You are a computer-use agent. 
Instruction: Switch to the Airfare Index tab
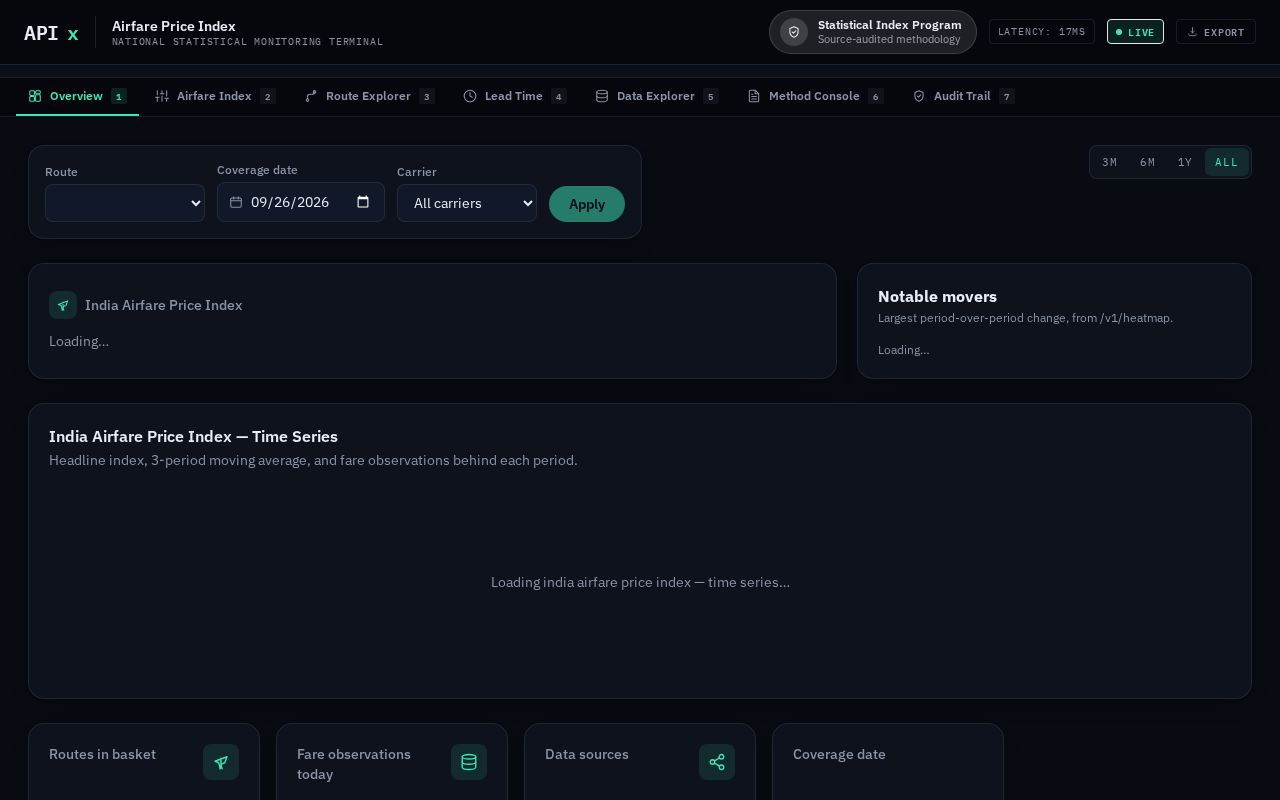point(215,96)
